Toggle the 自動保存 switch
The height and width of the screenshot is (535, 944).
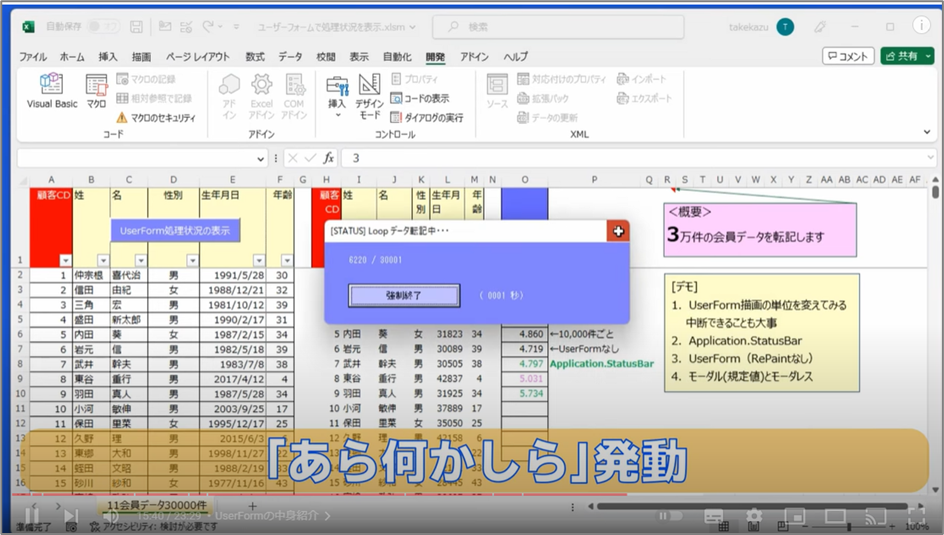pyautogui.click(x=103, y=27)
